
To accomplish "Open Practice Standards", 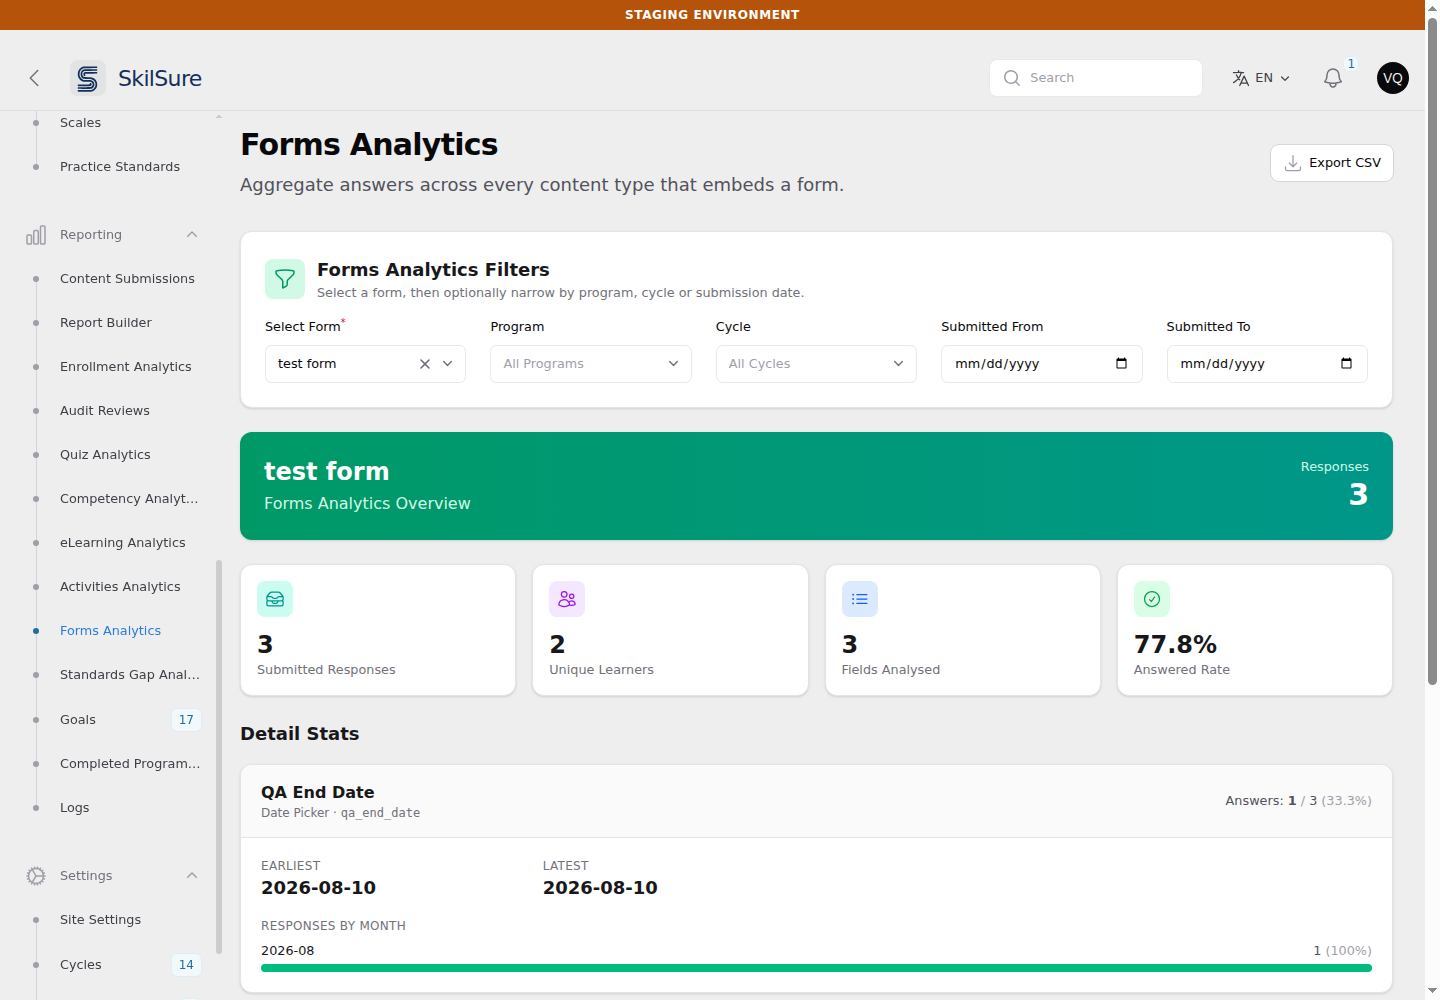I will point(120,167).
